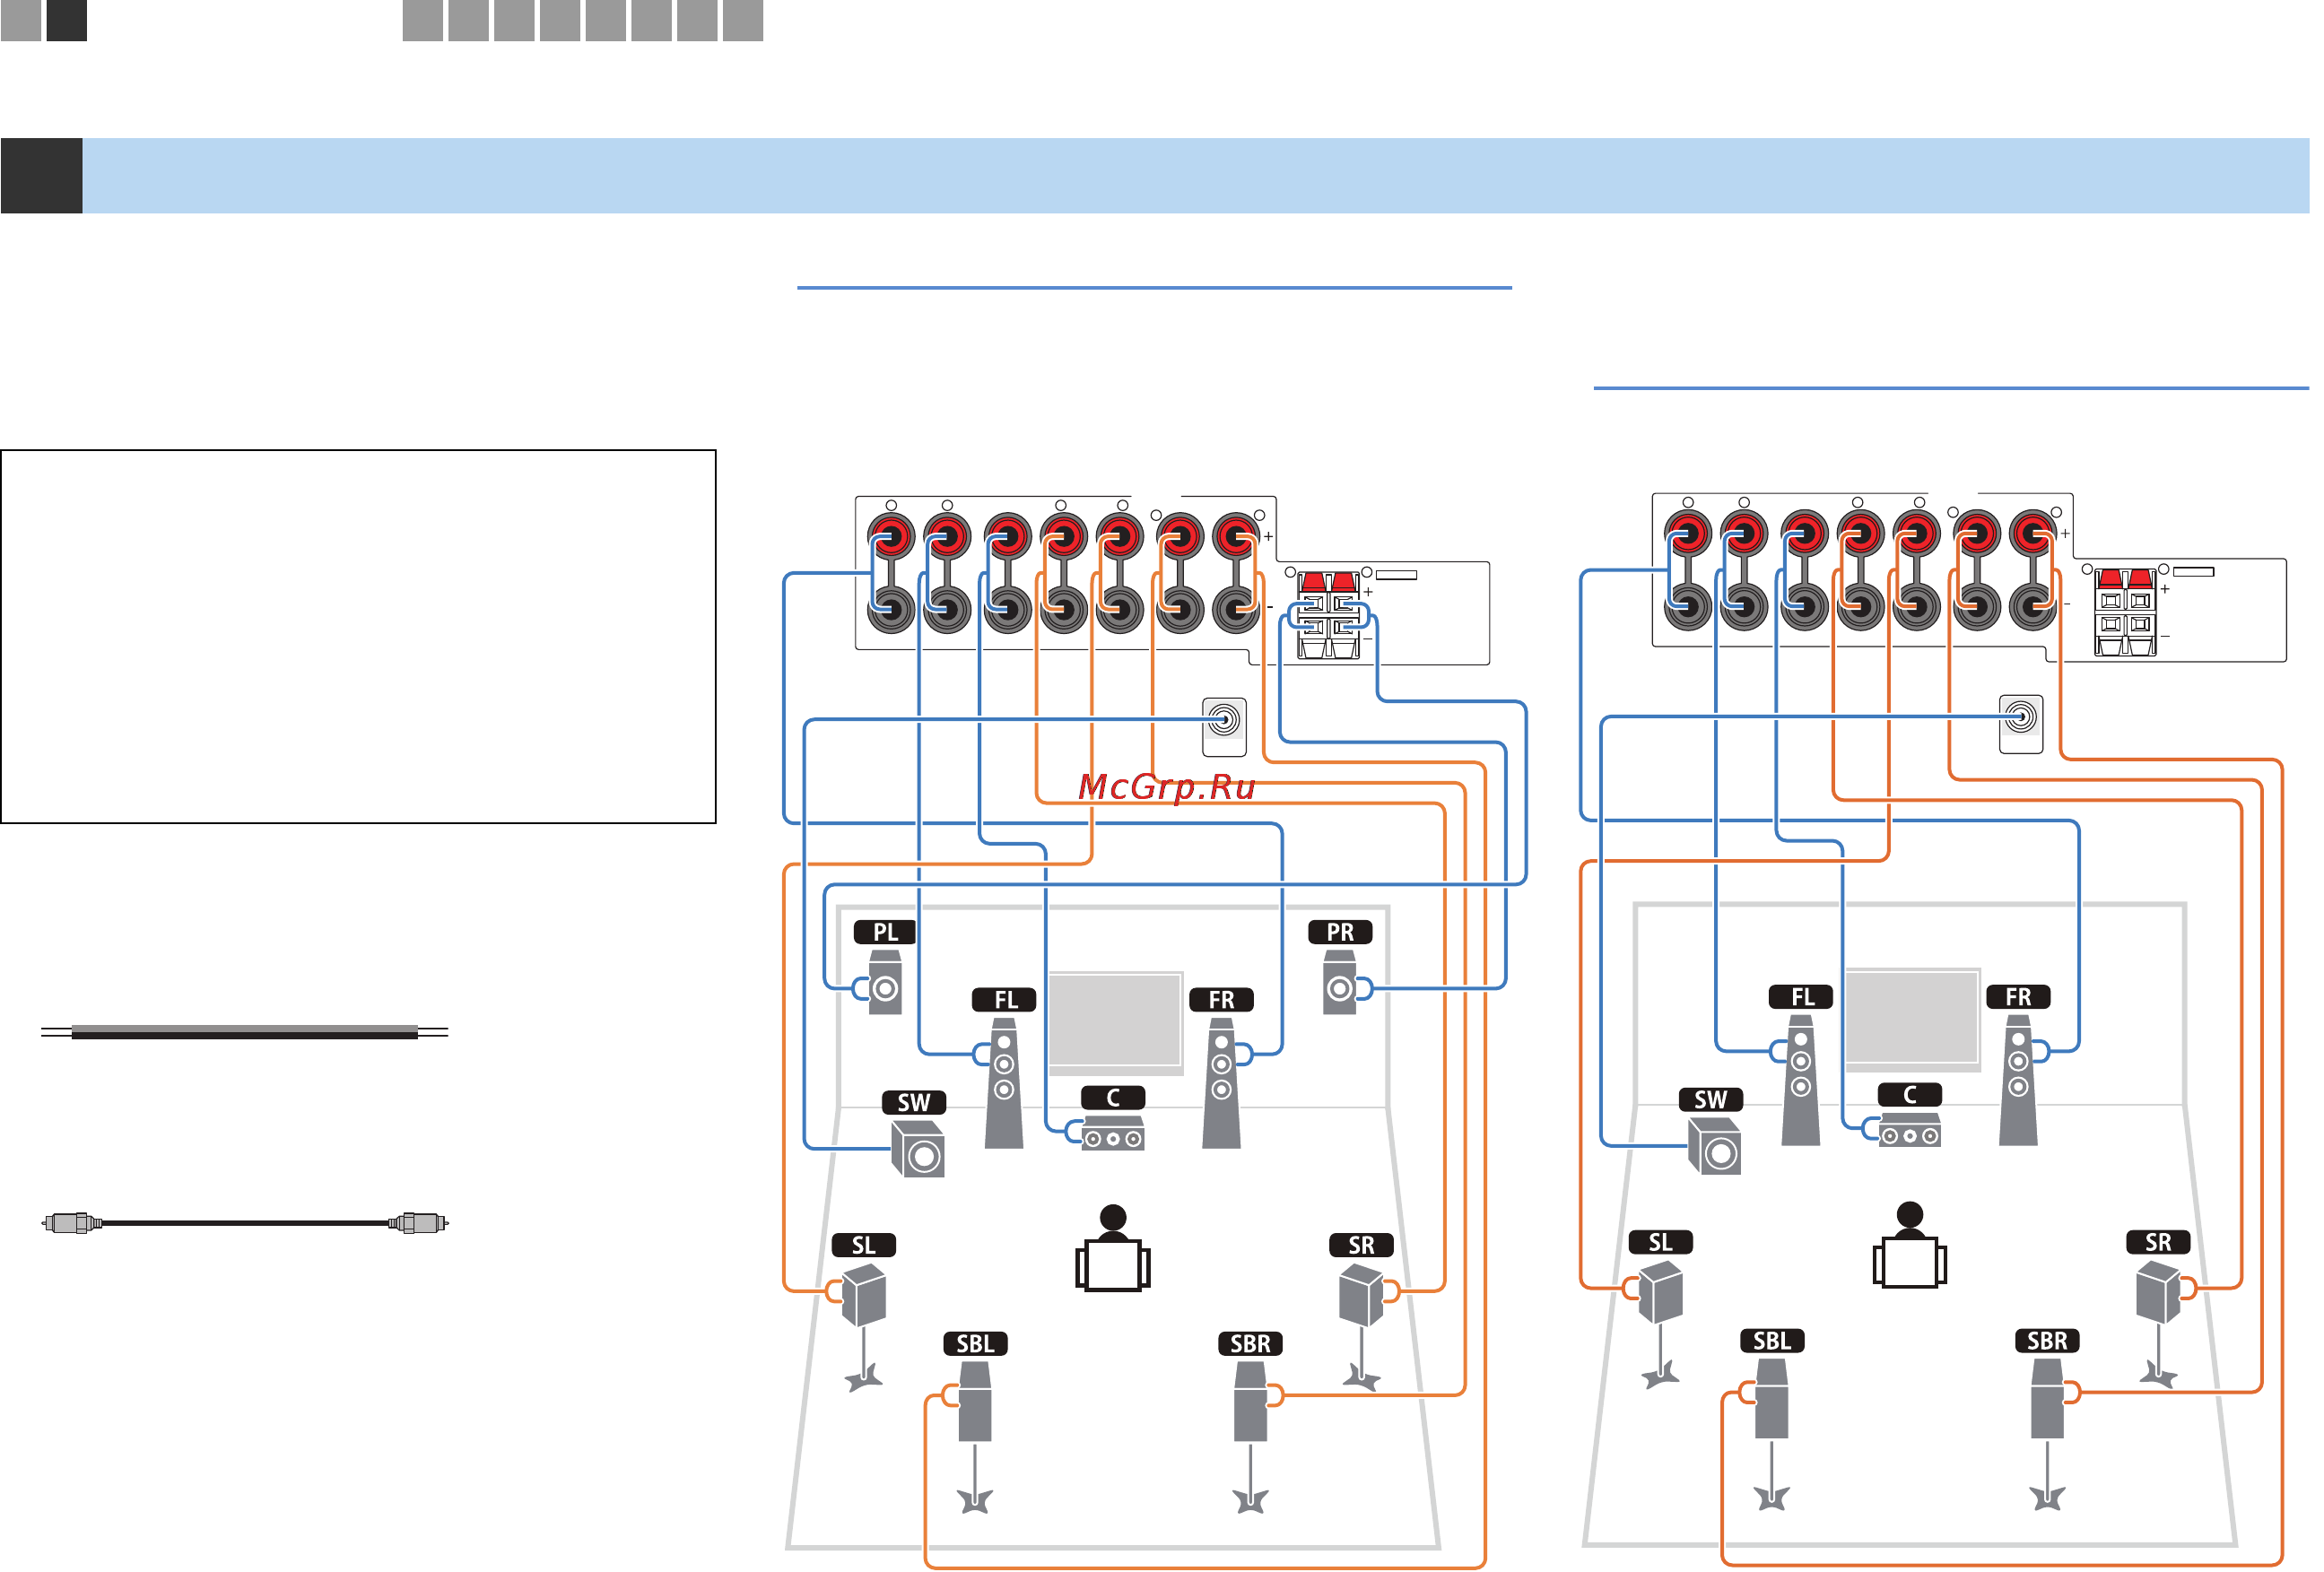Viewport: 2324px width, 1572px height.
Task: Click the TV screen in presence-speaker diagram
Action: [1115, 1022]
